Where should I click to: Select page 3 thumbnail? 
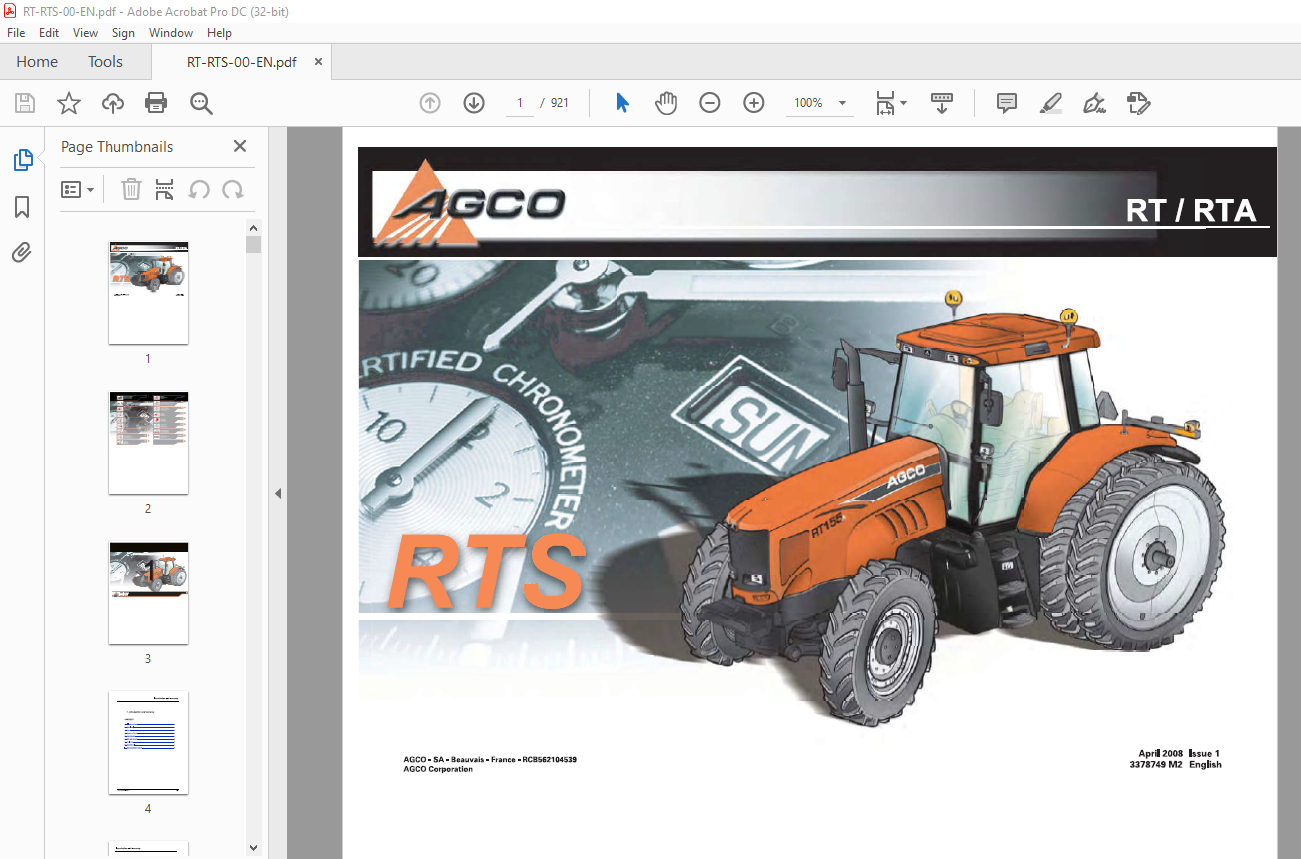(148, 593)
